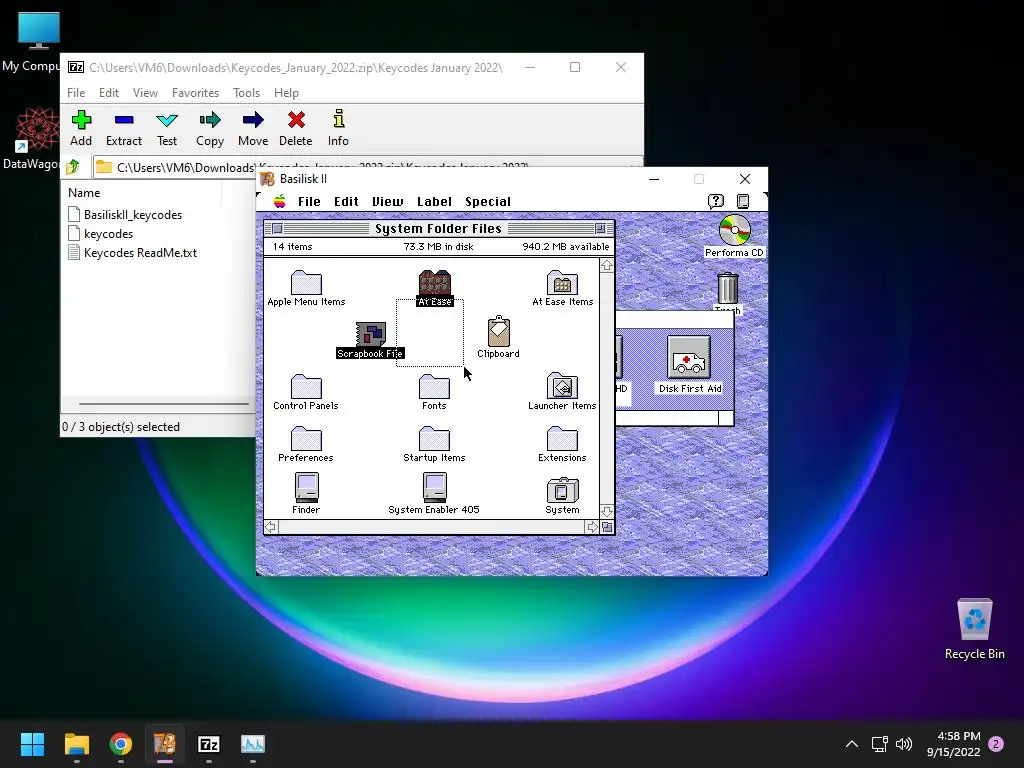Click the Delete icon in 7-Zip toolbar
Viewport: 1024px width, 768px height.
296,128
